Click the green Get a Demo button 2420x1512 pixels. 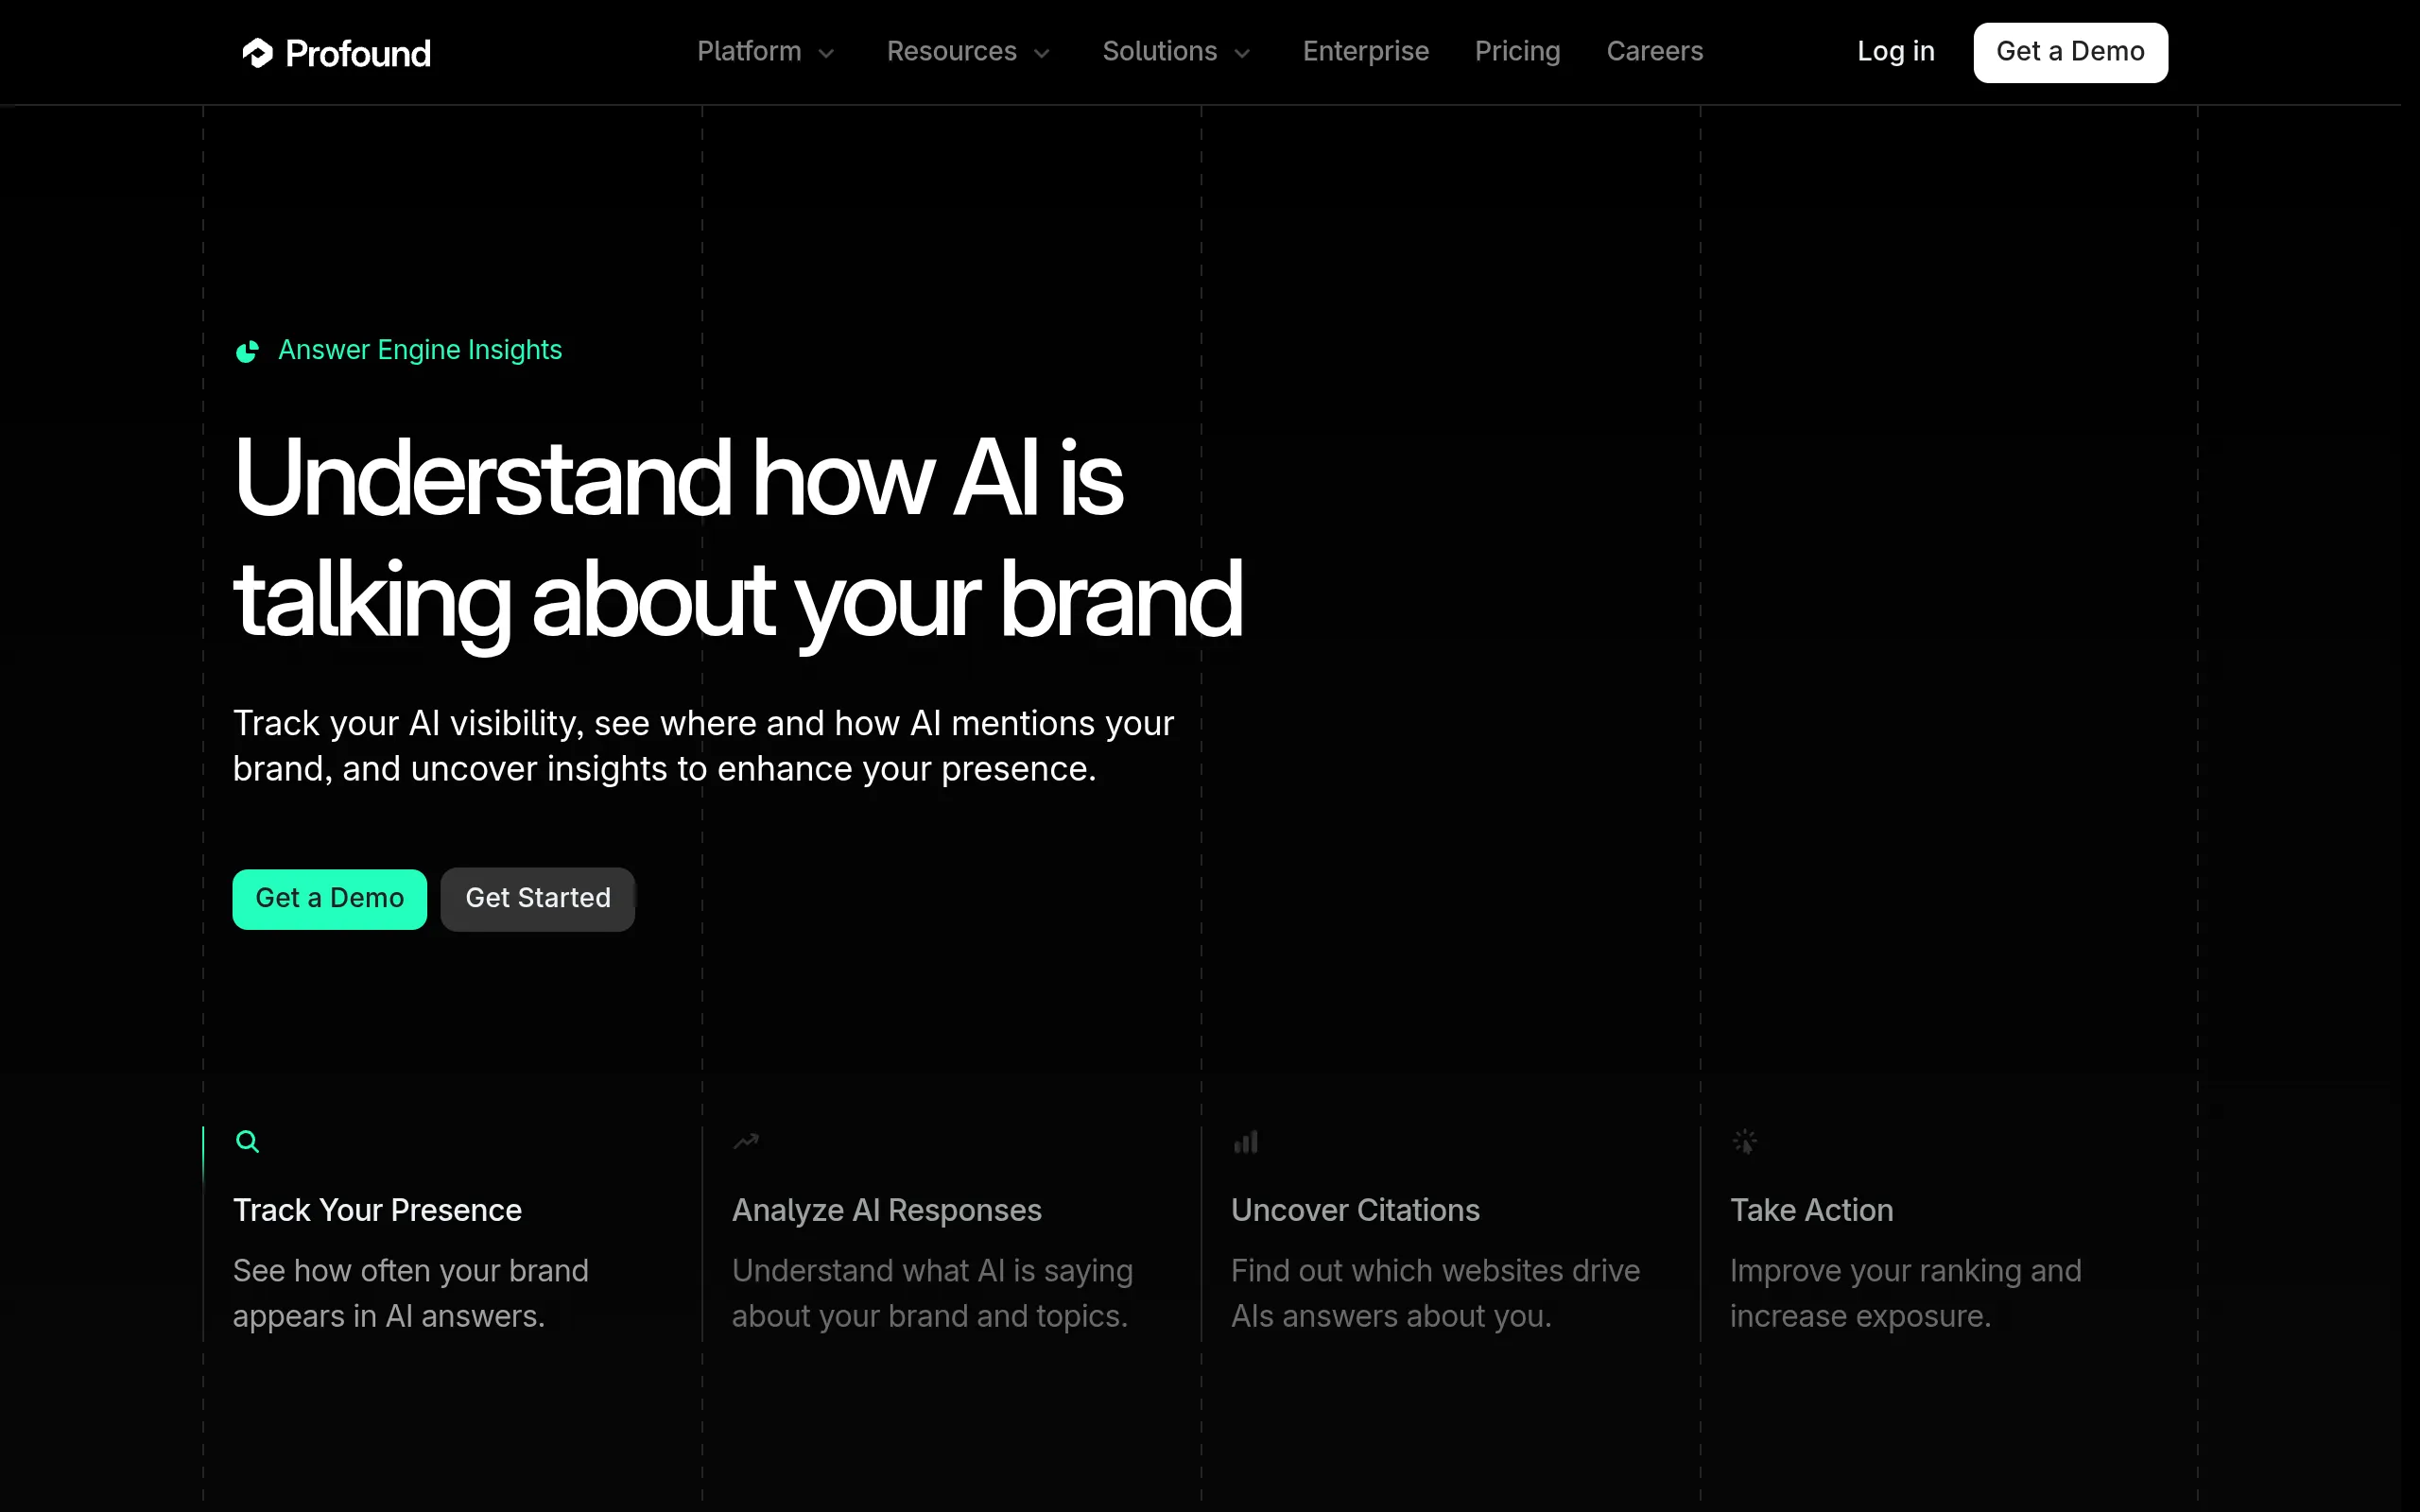click(x=329, y=899)
